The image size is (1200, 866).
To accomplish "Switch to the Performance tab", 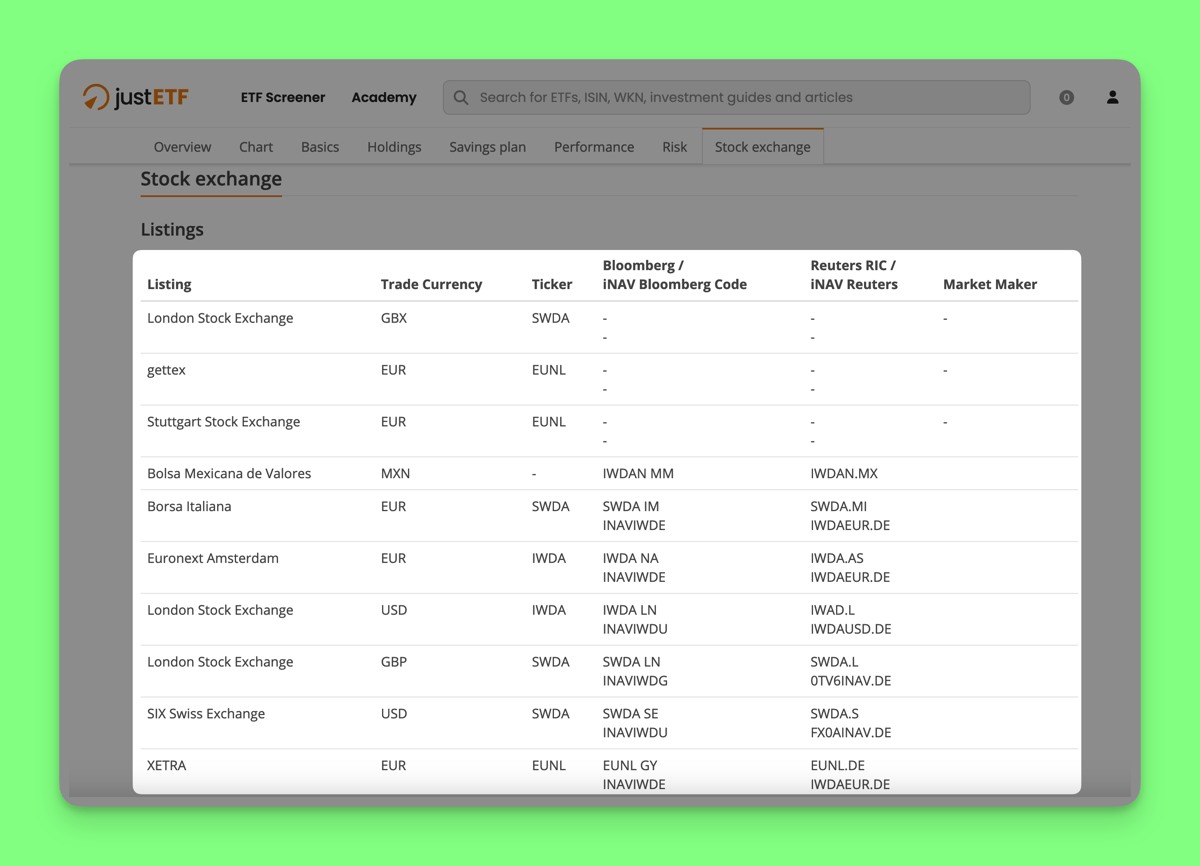I will click(x=594, y=147).
